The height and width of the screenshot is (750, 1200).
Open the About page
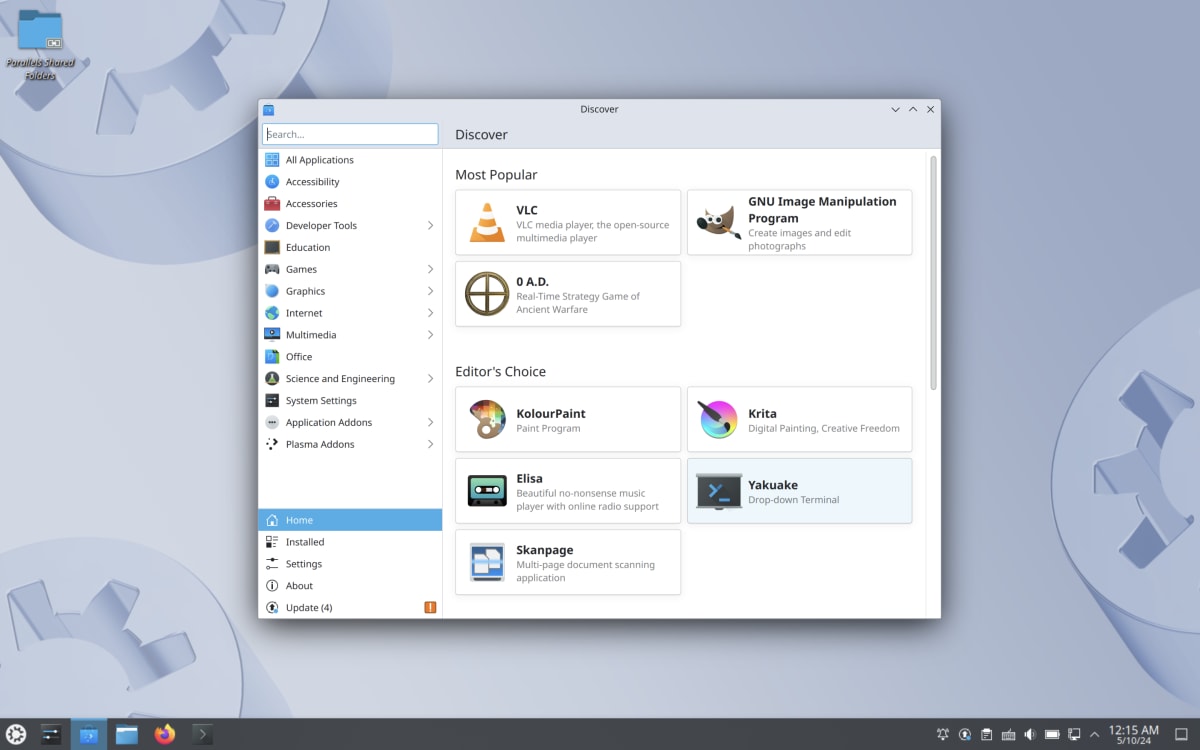coord(350,586)
